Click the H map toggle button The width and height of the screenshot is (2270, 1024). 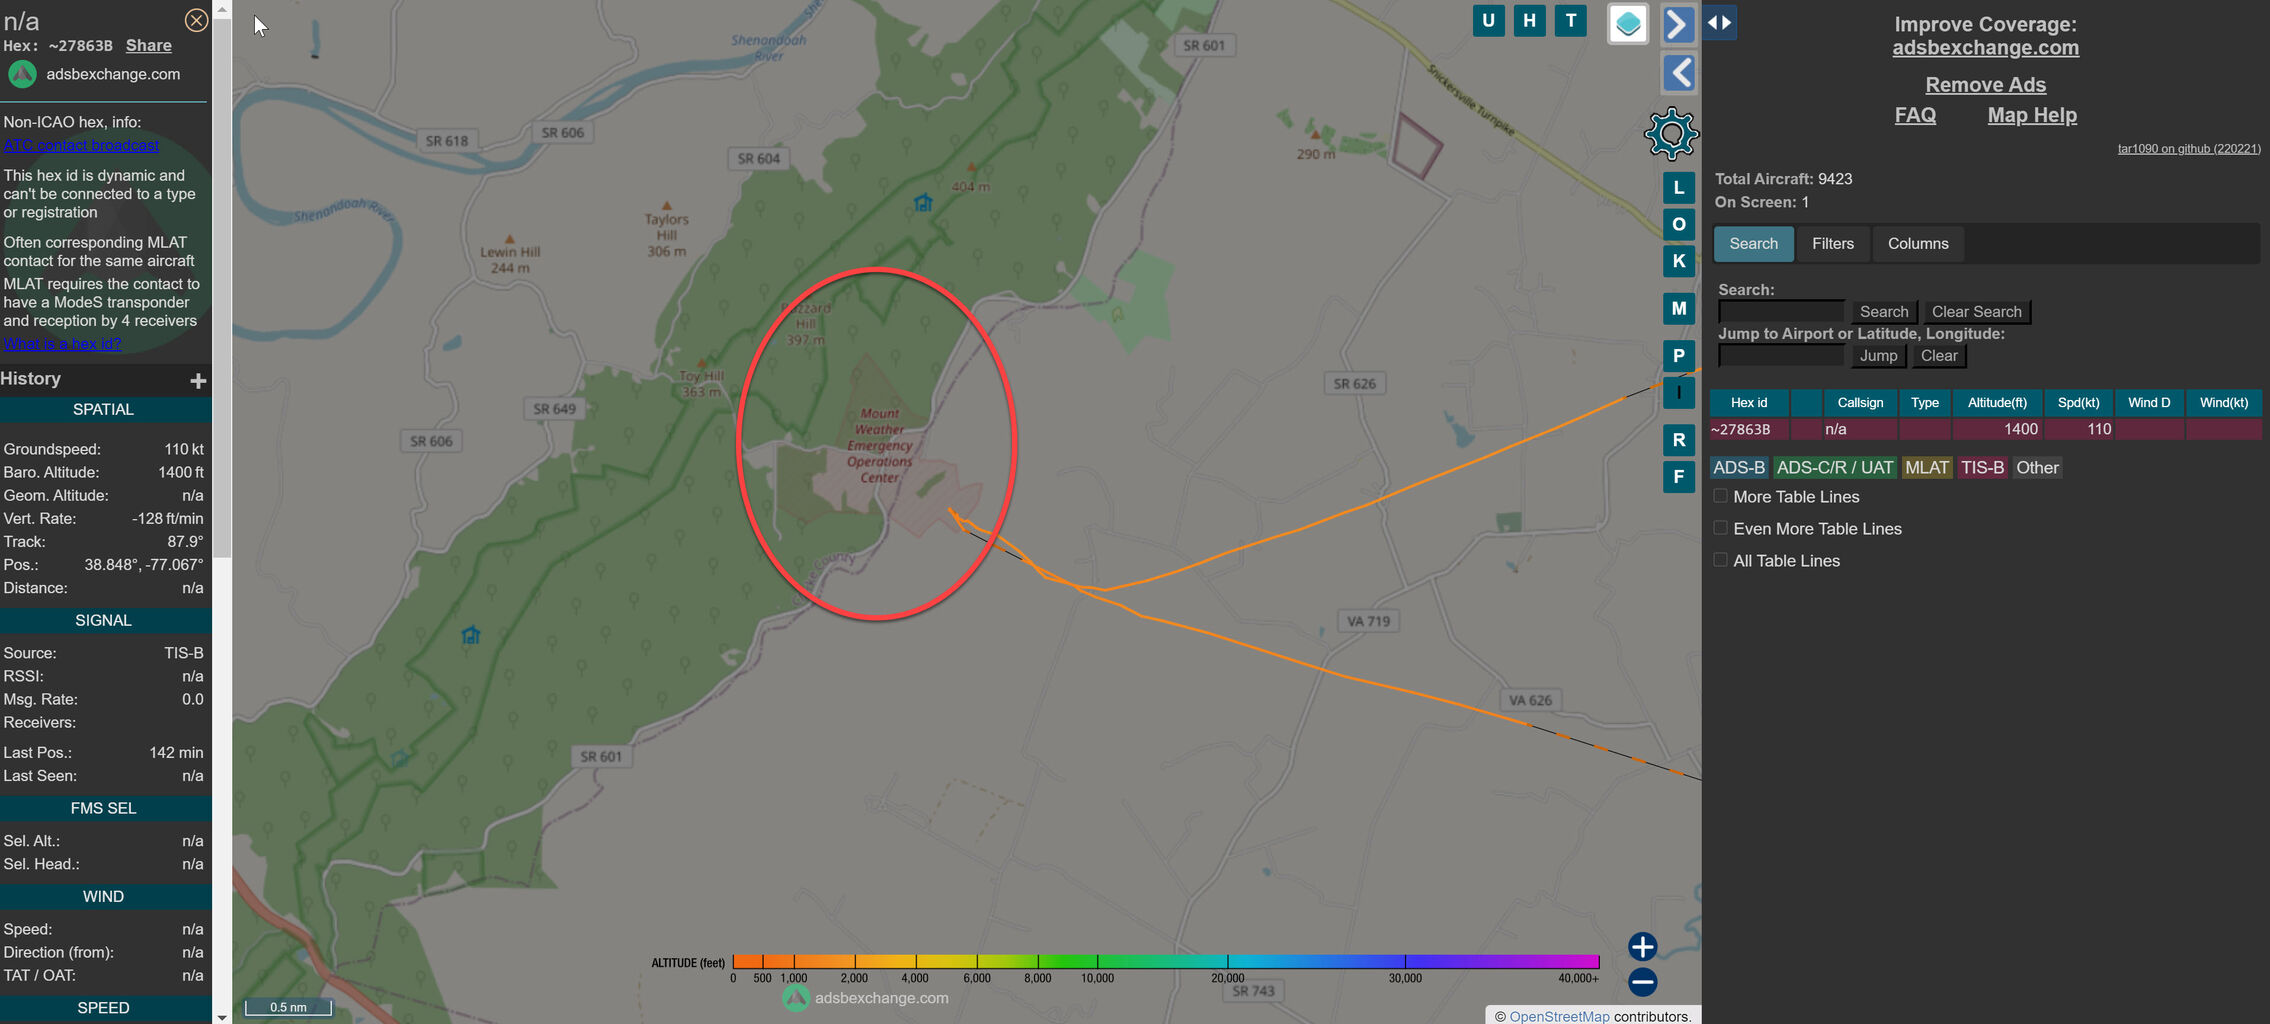[x=1529, y=20]
